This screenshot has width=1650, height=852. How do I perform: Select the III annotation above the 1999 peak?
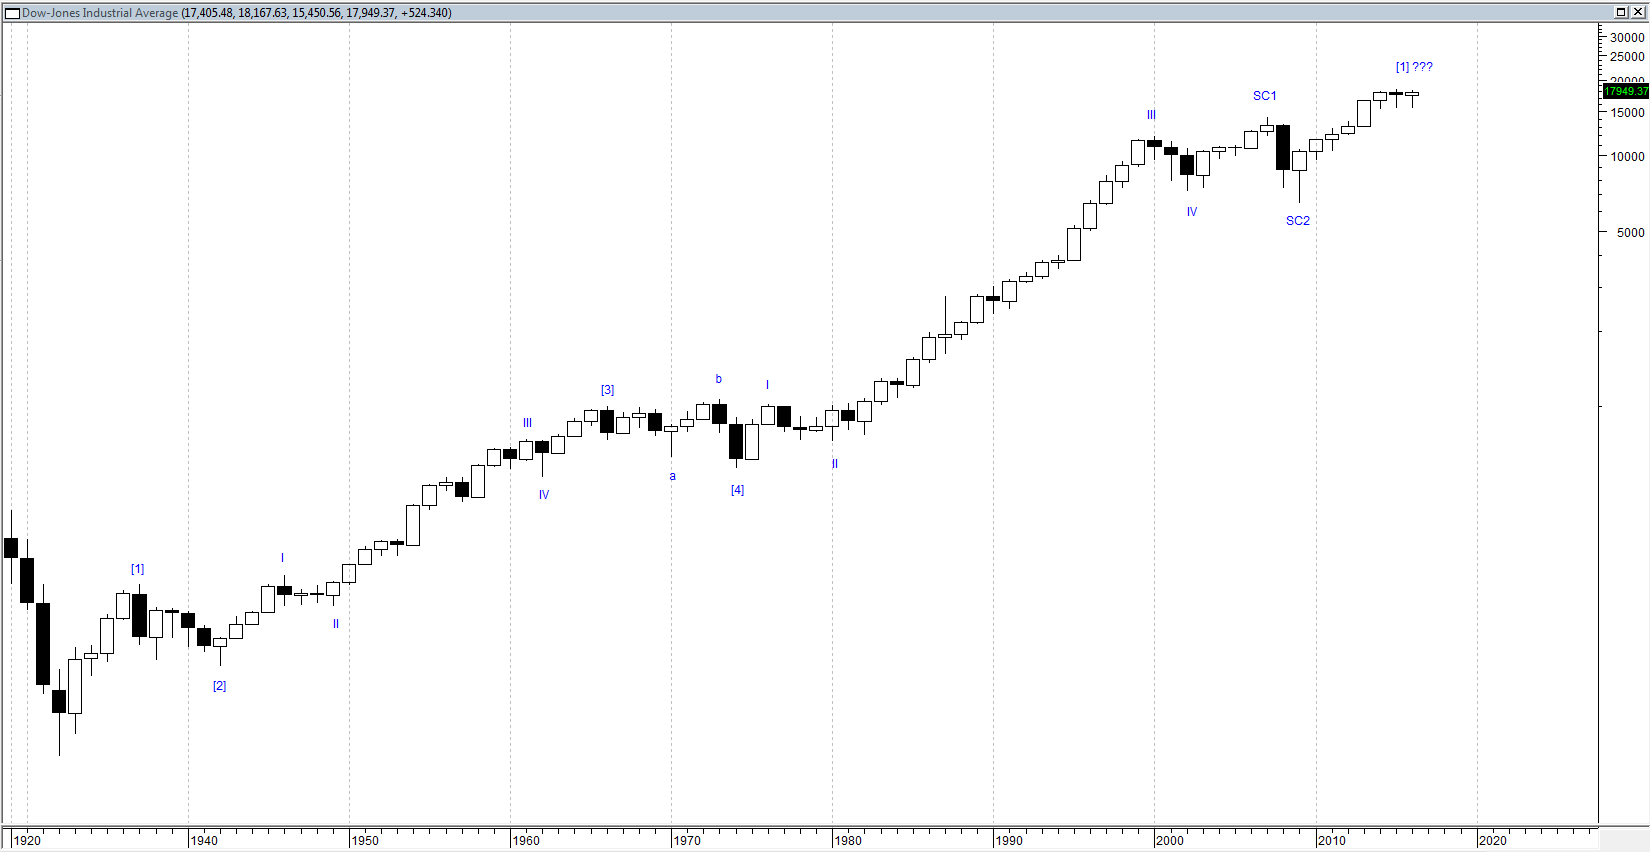tap(1151, 115)
